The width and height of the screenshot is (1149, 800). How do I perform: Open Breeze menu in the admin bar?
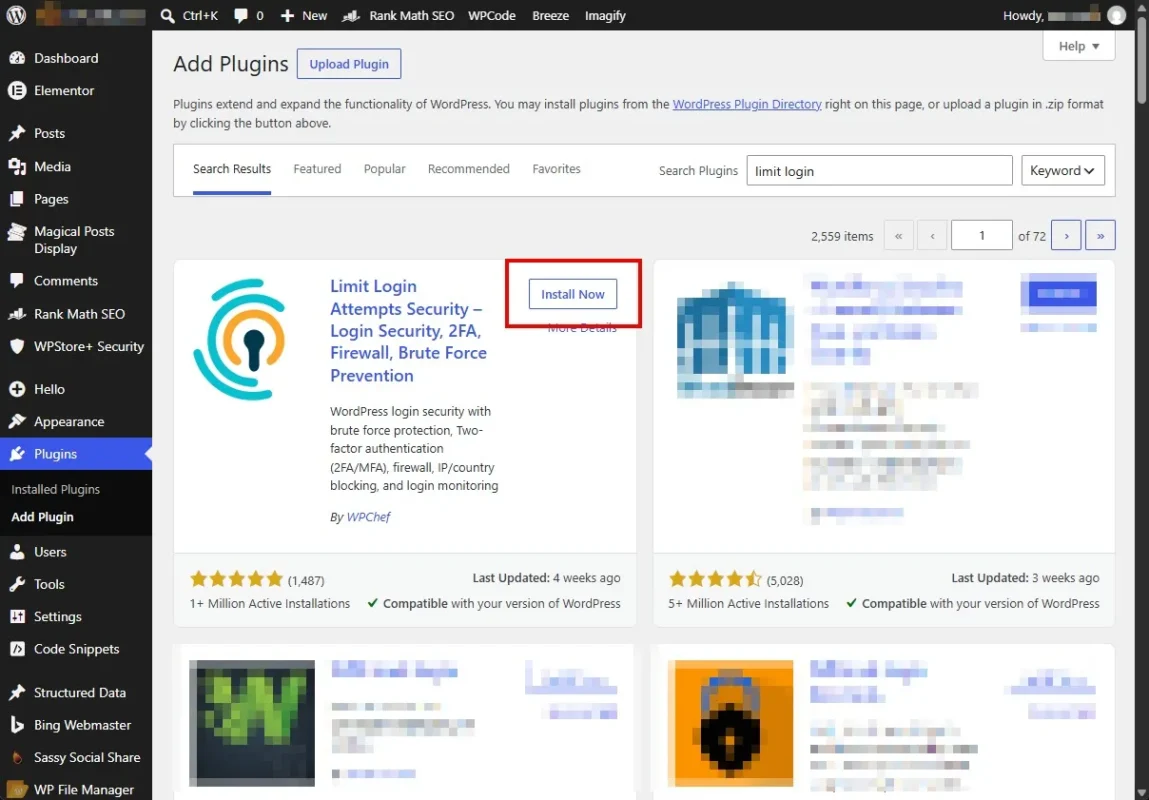pos(550,15)
